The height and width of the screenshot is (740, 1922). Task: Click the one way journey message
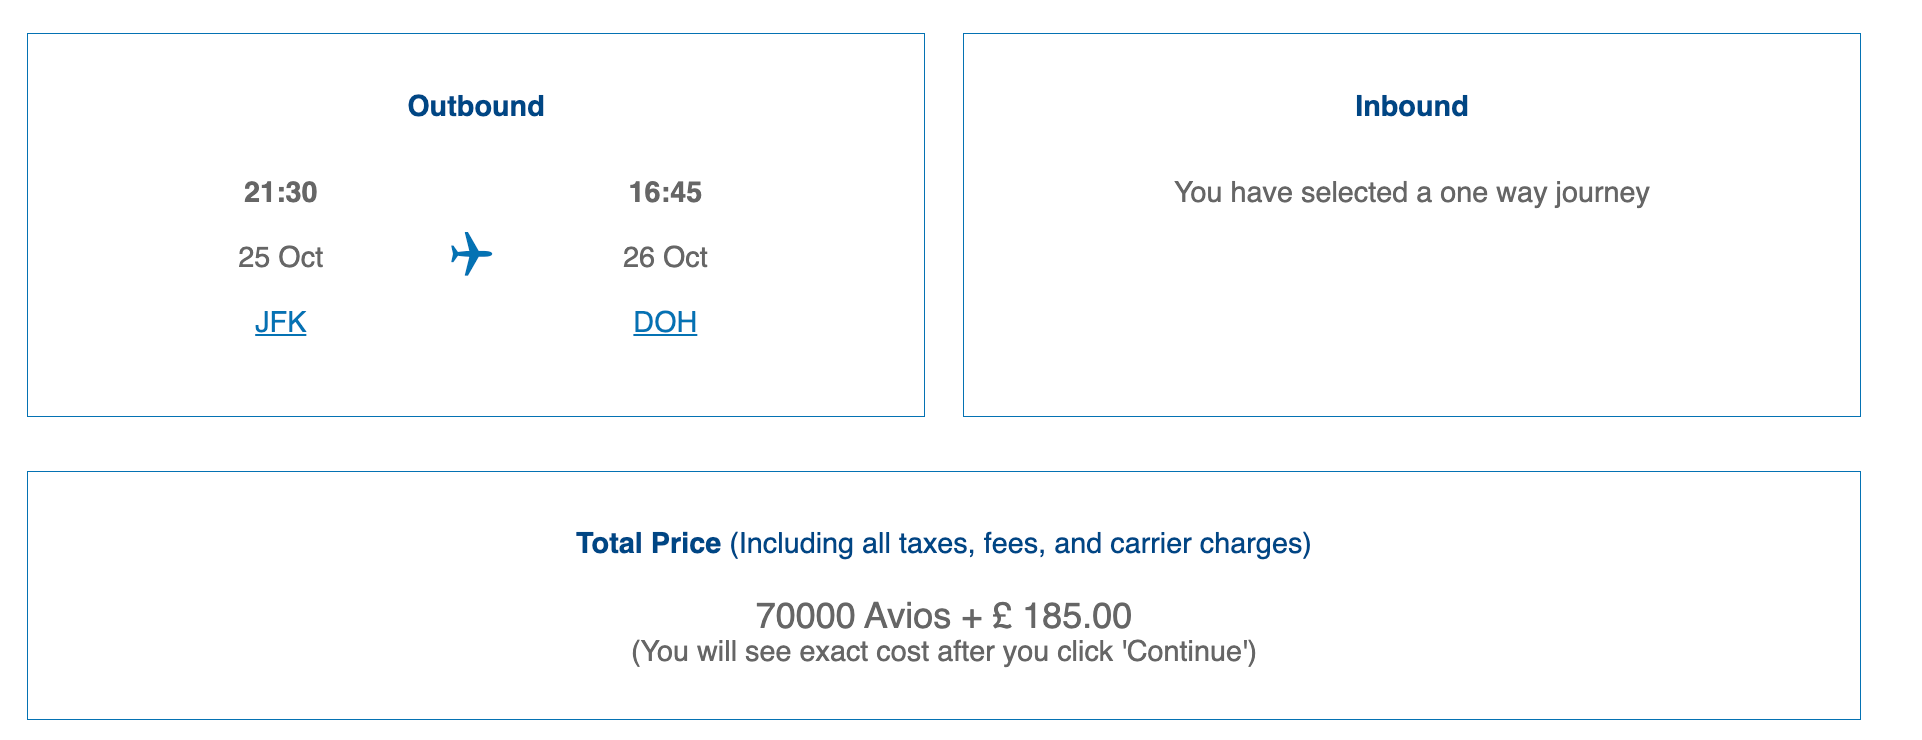(x=1411, y=192)
